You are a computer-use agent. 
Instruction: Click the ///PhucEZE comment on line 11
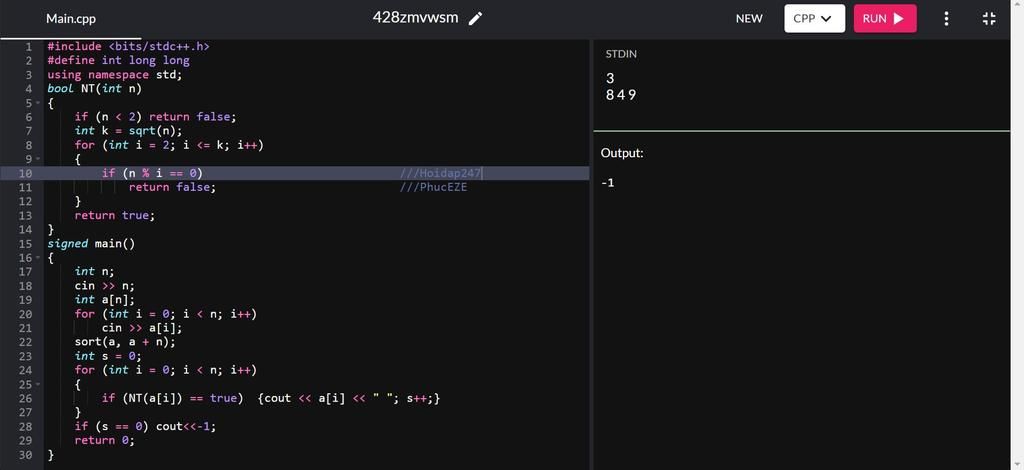pos(434,187)
